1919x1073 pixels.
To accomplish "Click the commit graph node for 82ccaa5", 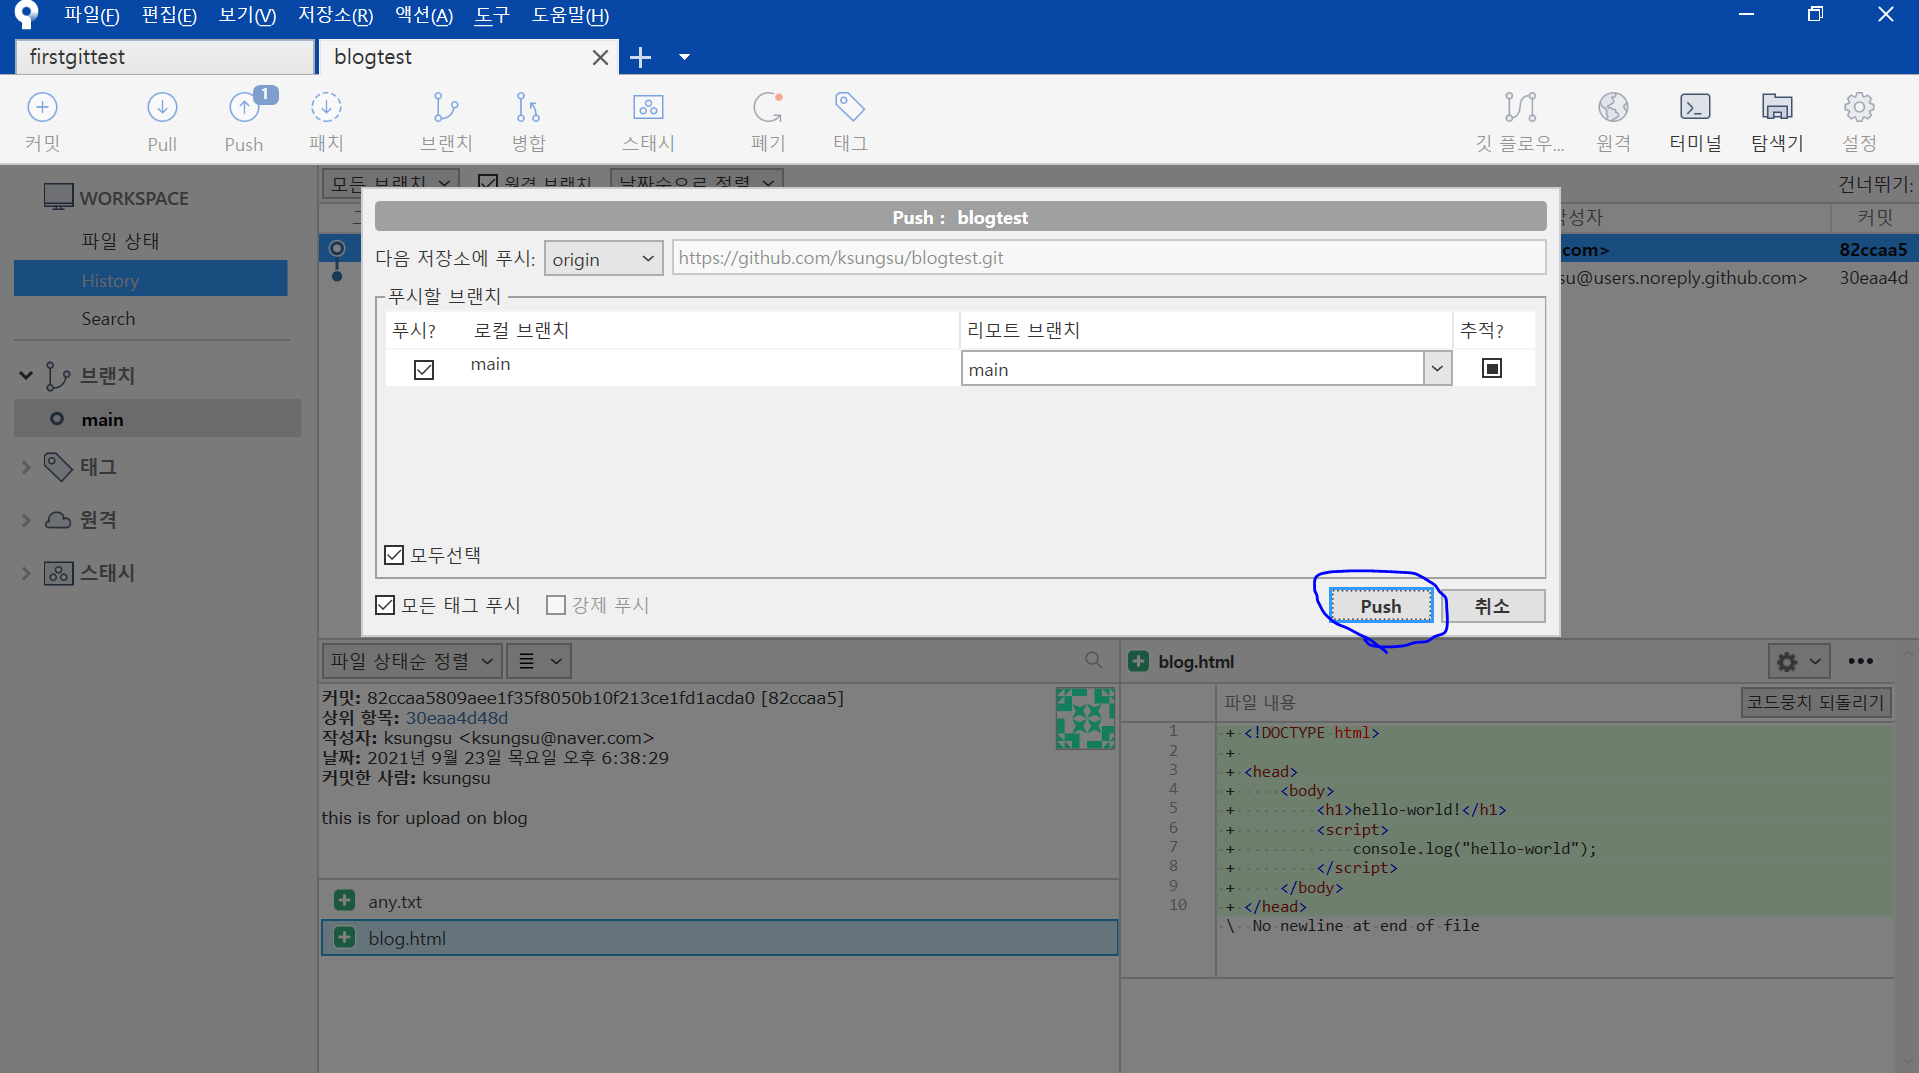I will [337, 248].
